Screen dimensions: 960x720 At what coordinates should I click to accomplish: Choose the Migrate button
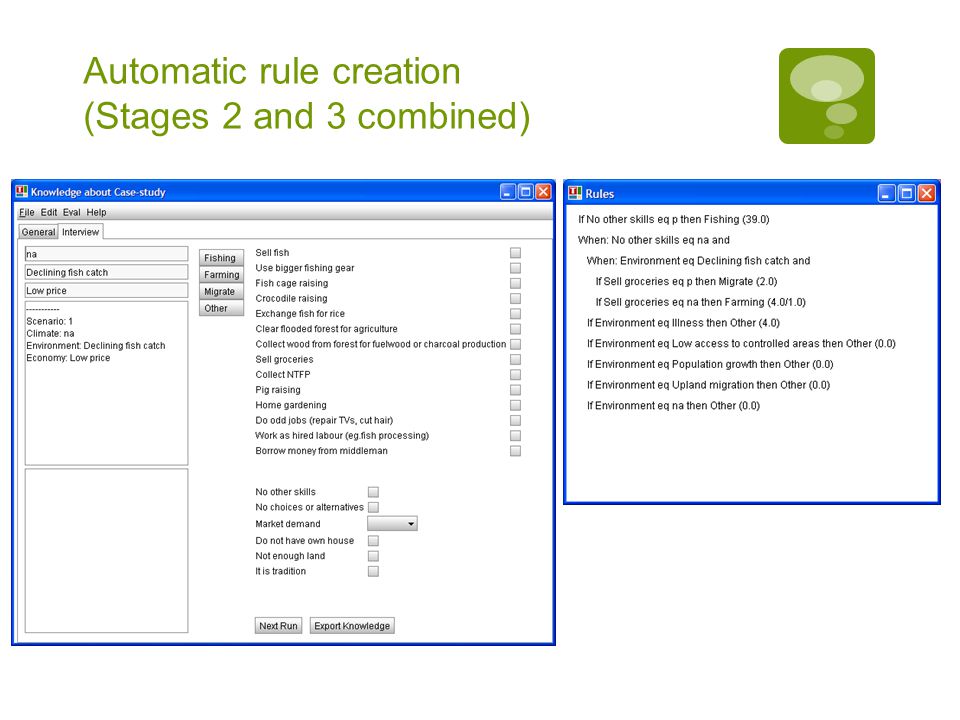(220, 291)
